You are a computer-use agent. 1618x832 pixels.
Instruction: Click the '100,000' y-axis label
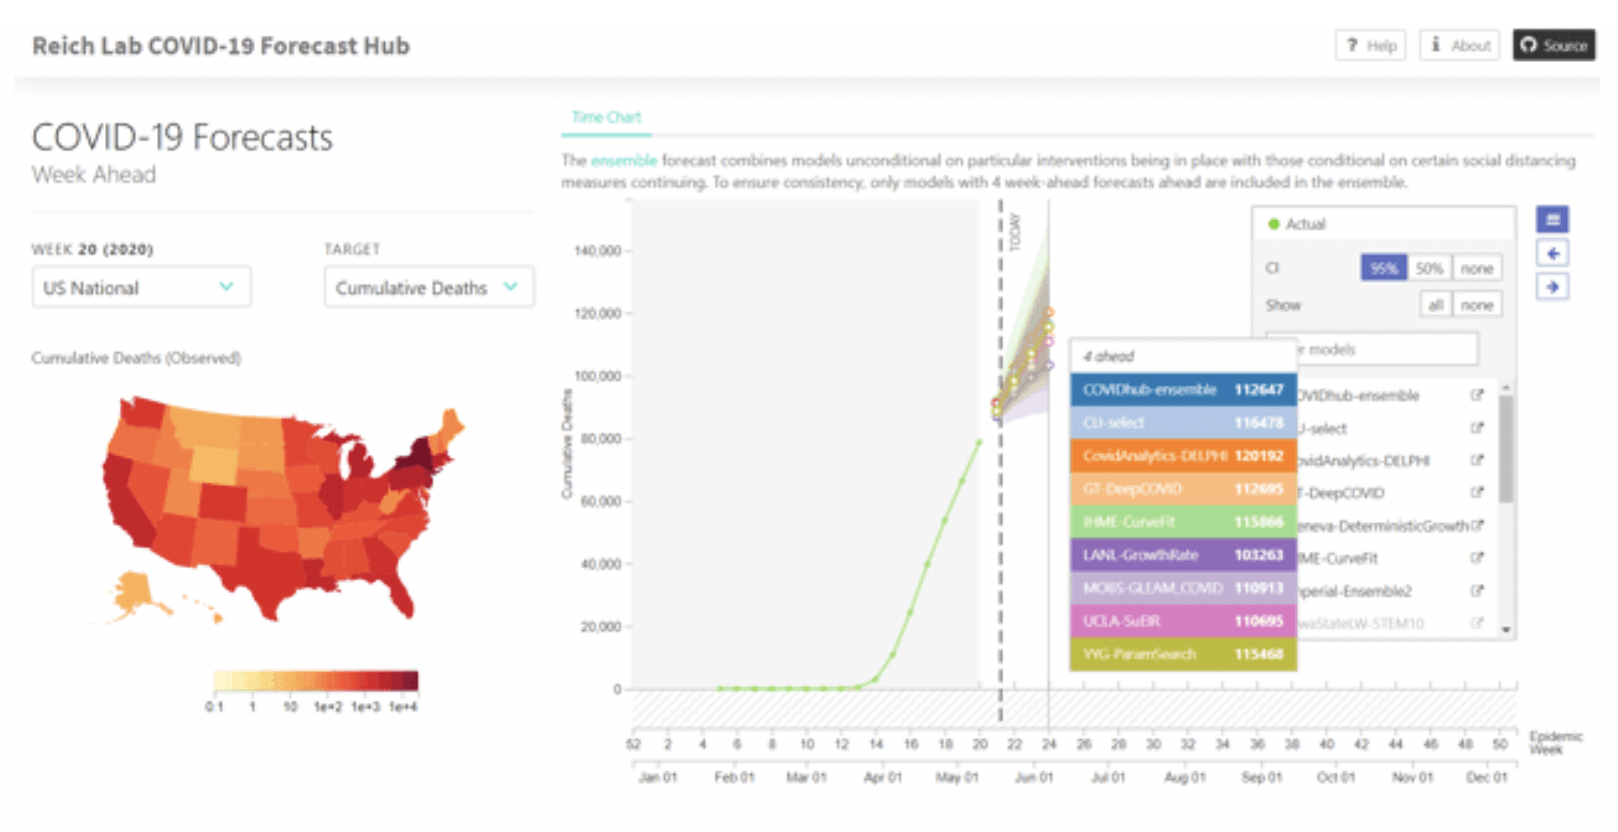click(x=597, y=376)
